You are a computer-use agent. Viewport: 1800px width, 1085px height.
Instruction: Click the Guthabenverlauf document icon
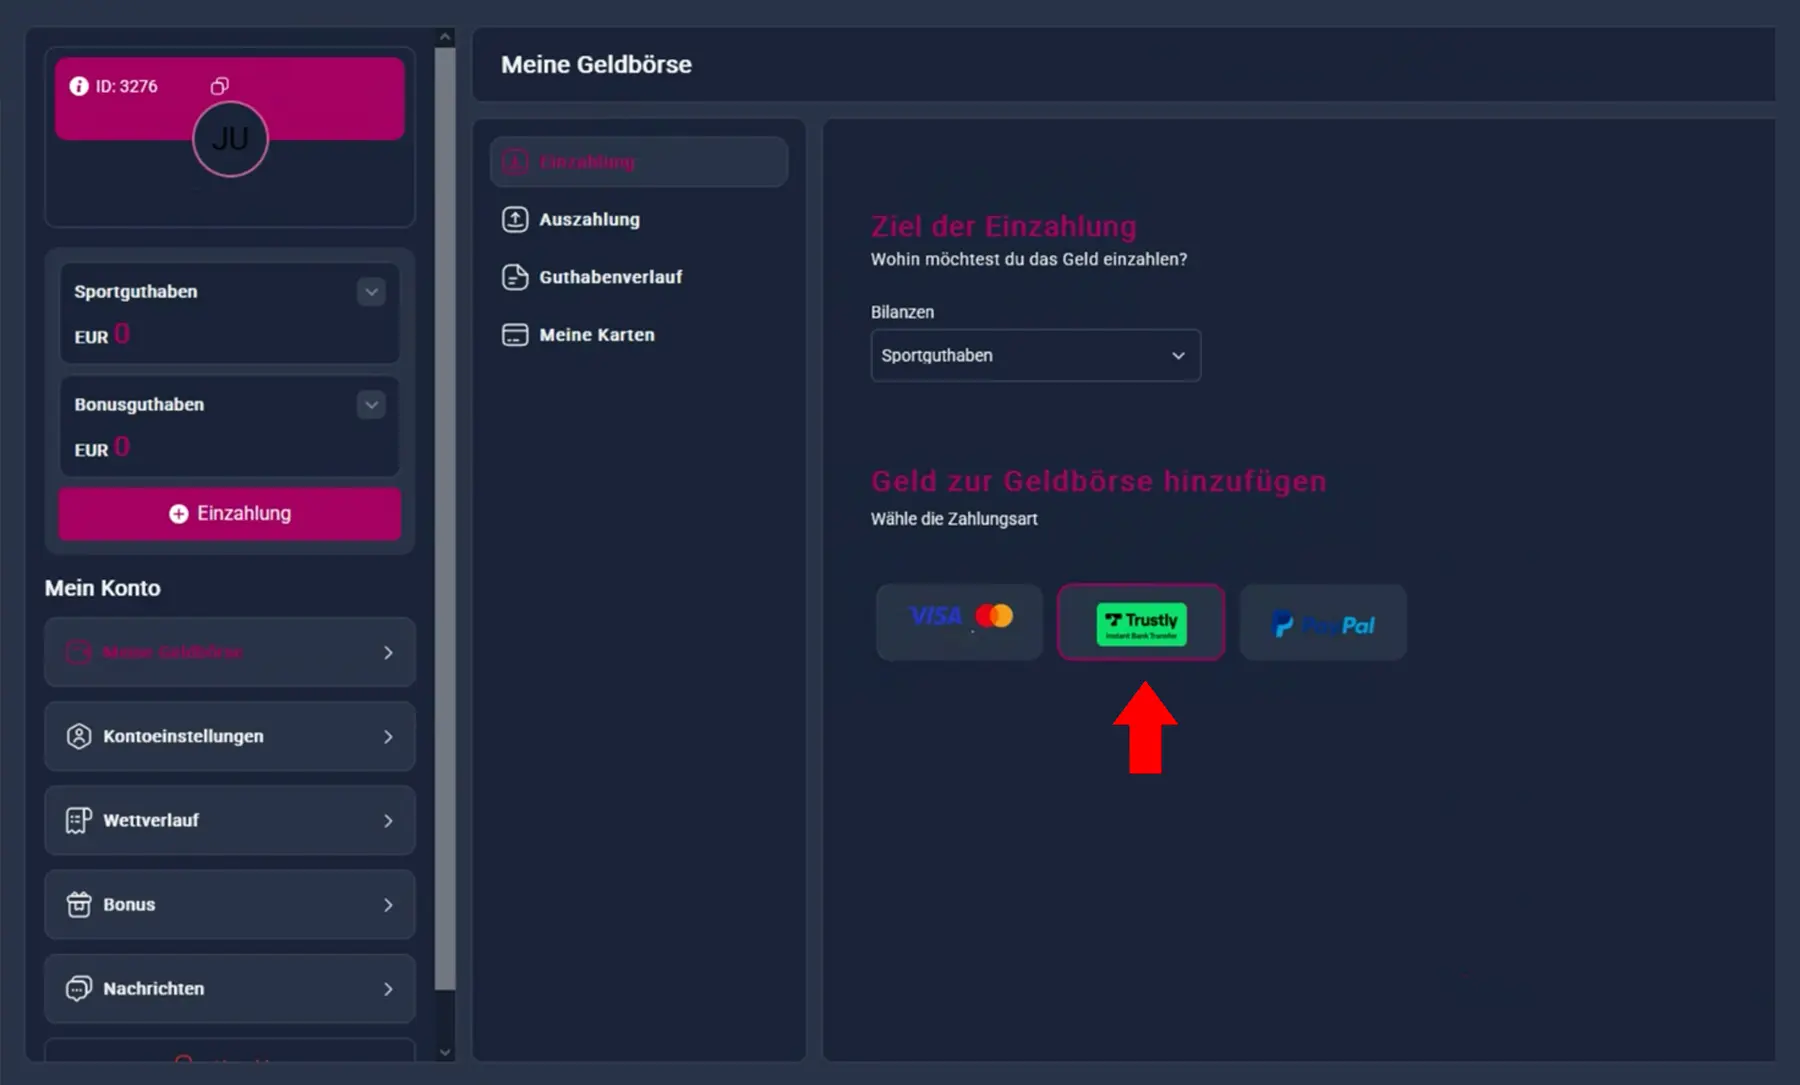click(515, 277)
